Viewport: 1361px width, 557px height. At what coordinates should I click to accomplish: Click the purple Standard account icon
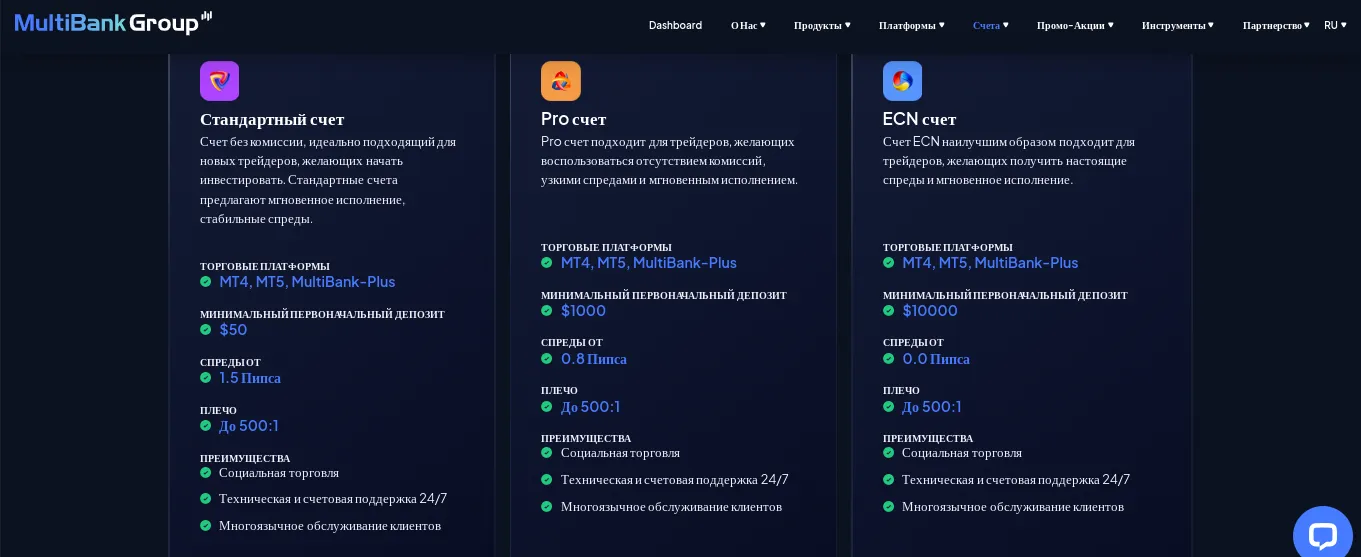pos(219,81)
